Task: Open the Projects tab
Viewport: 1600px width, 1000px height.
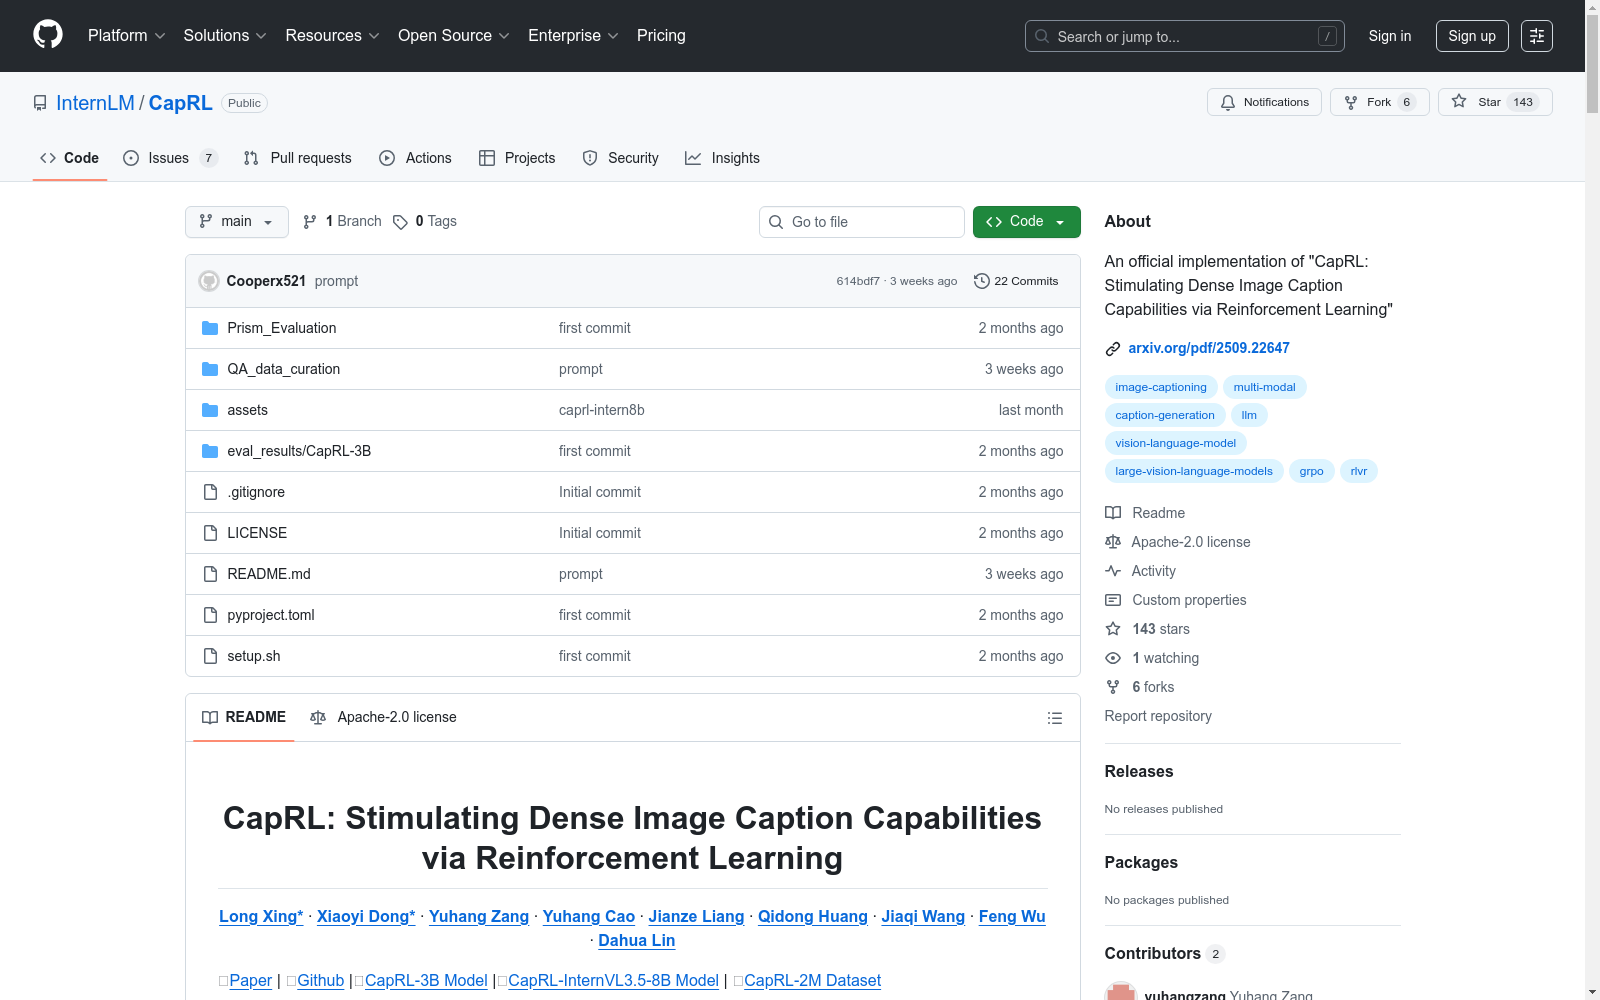Action: click(517, 158)
